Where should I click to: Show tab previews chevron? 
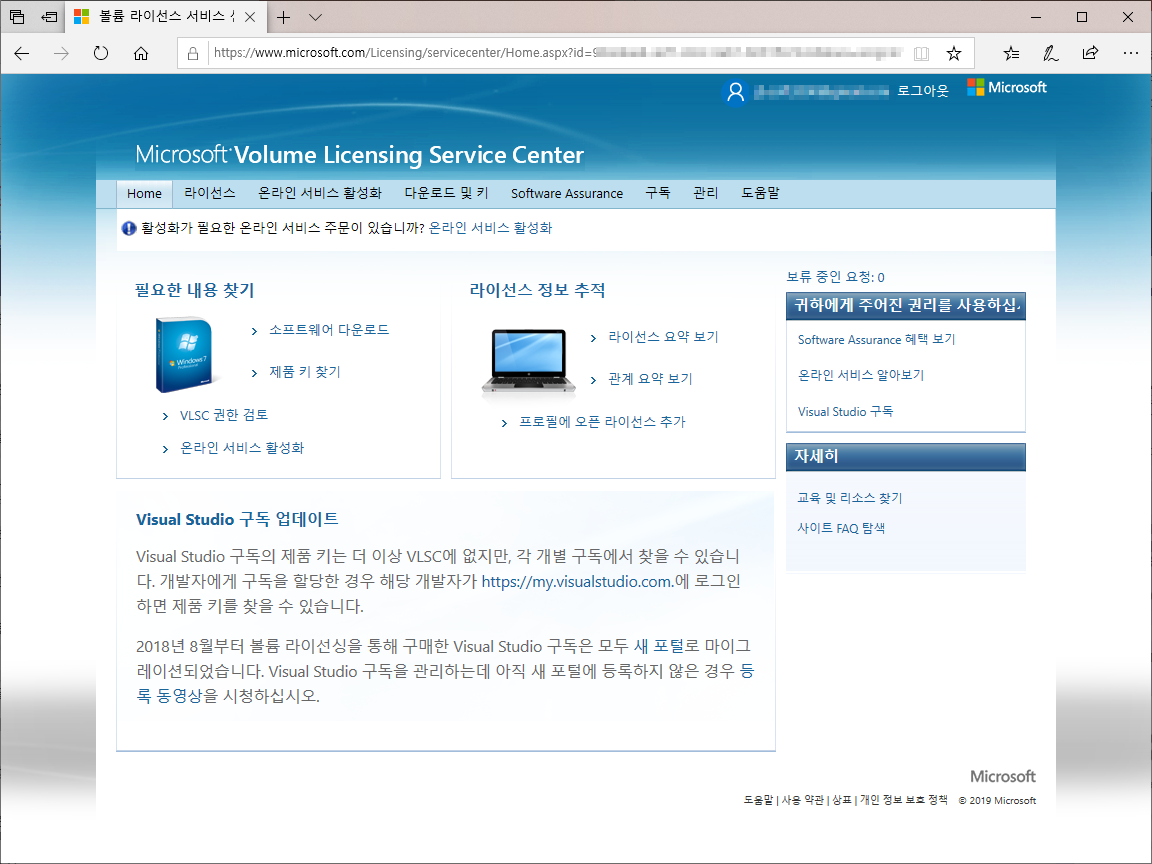point(315,17)
